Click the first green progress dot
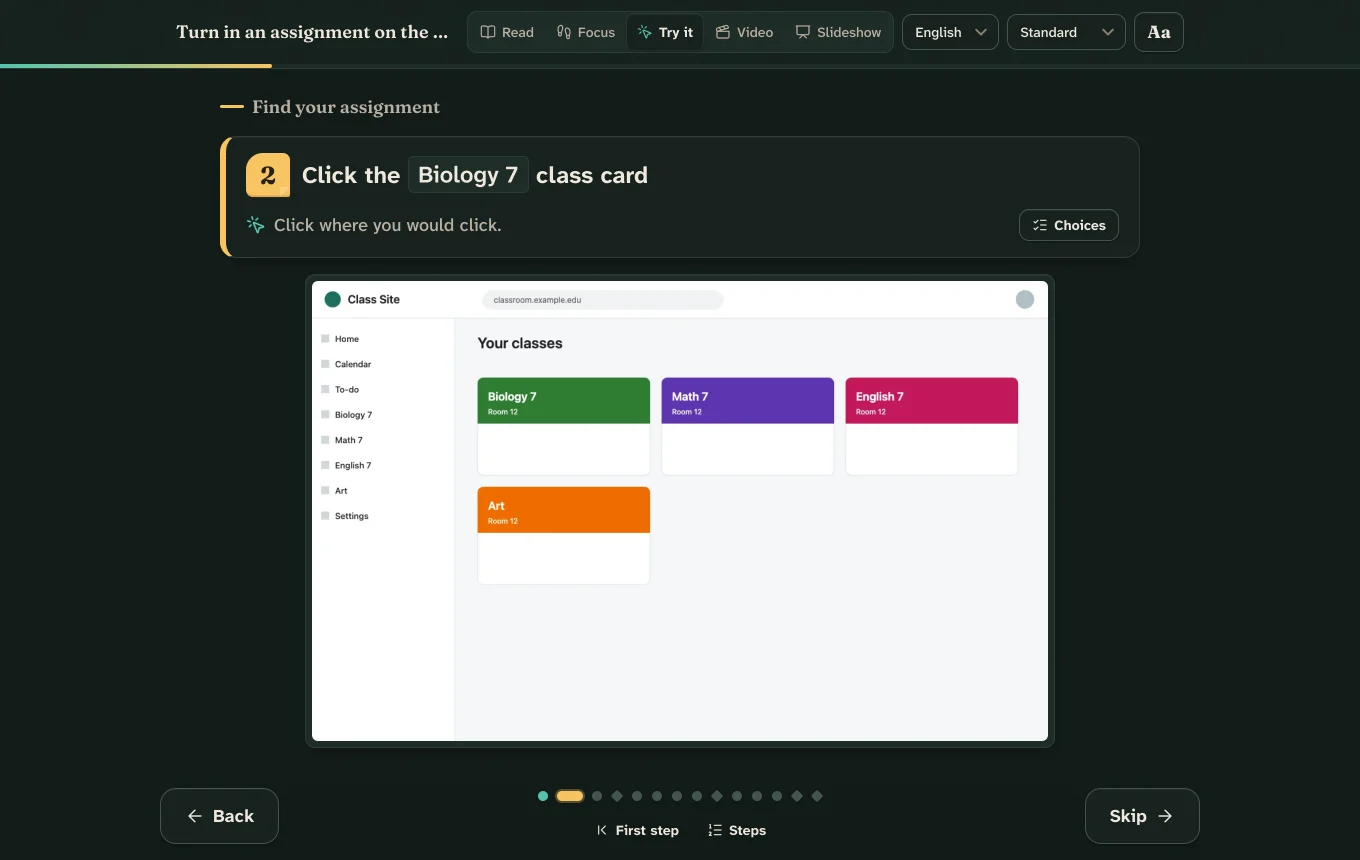This screenshot has height=860, width=1360. pyautogui.click(x=543, y=796)
